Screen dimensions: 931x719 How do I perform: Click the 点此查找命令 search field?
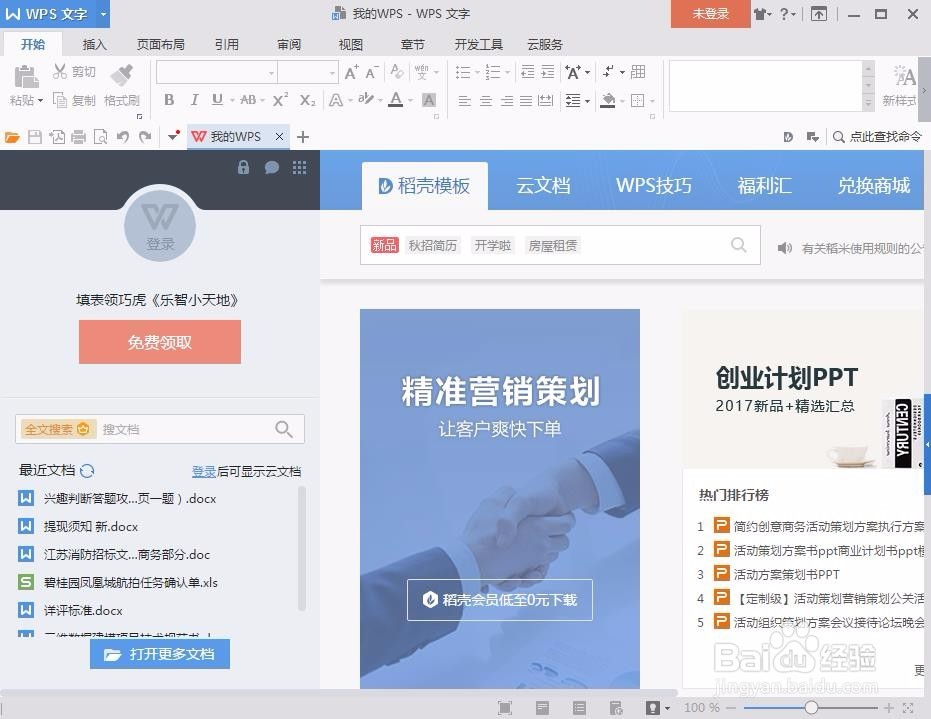point(877,137)
